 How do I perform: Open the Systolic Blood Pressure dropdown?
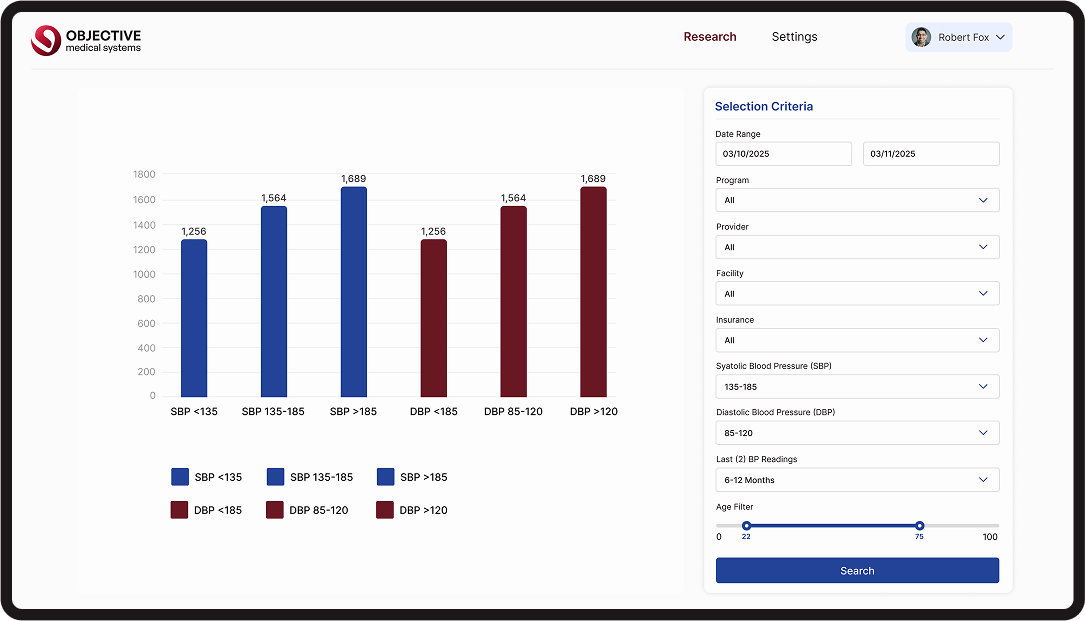pos(857,387)
